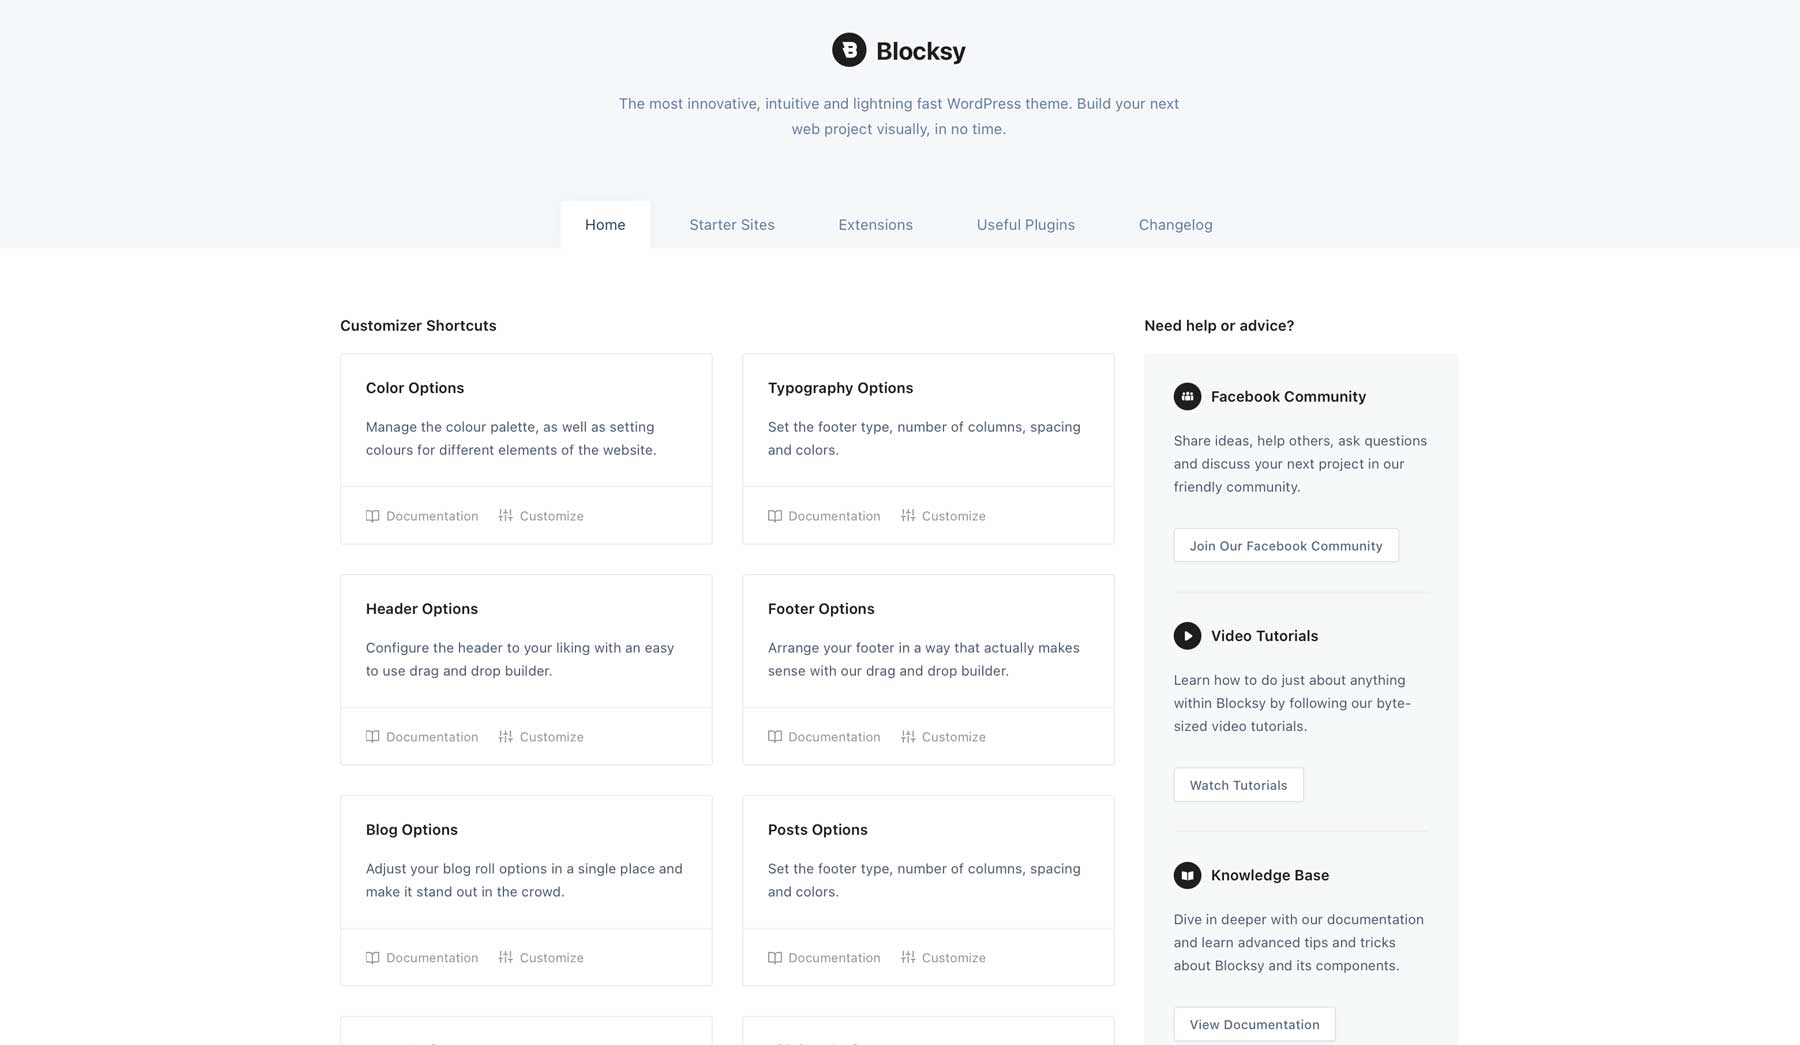Click book icon in Header Options card
This screenshot has width=1800, height=1045.
[372, 737]
